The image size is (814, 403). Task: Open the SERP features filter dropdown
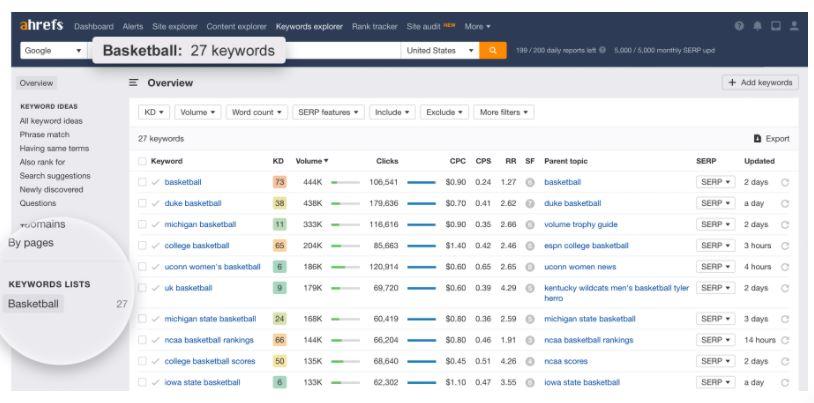click(328, 112)
